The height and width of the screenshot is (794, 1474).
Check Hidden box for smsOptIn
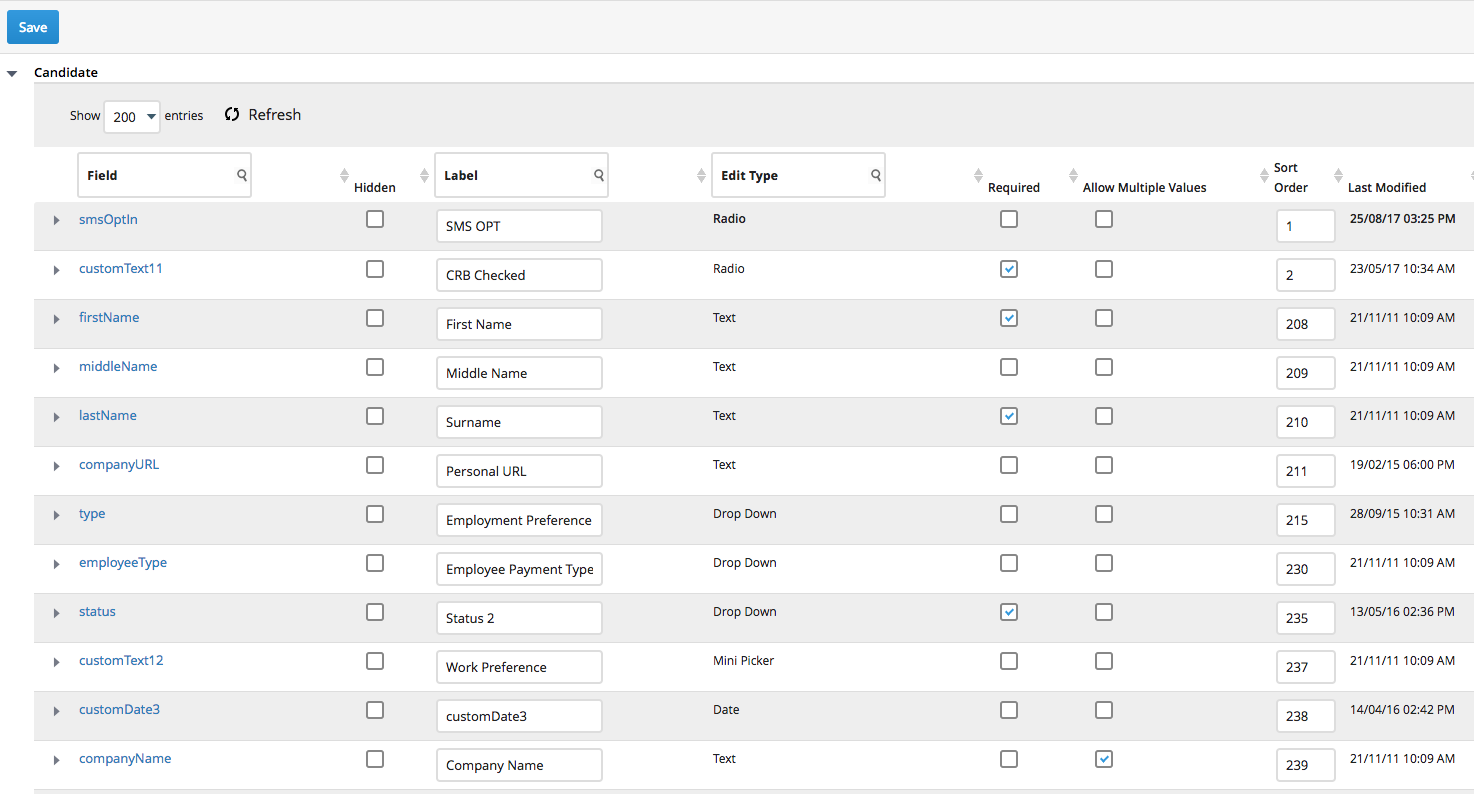coord(375,219)
